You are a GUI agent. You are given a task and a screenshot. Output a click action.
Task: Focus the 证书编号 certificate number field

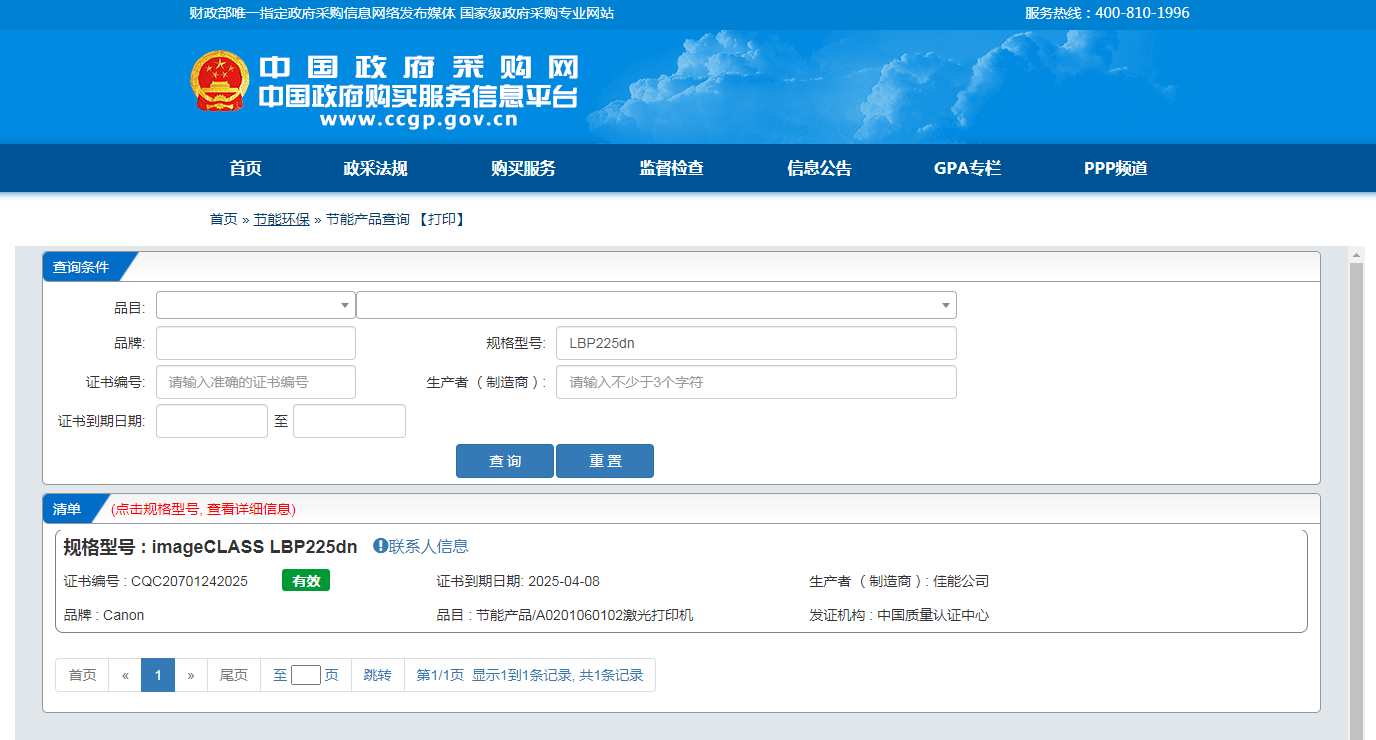click(256, 382)
